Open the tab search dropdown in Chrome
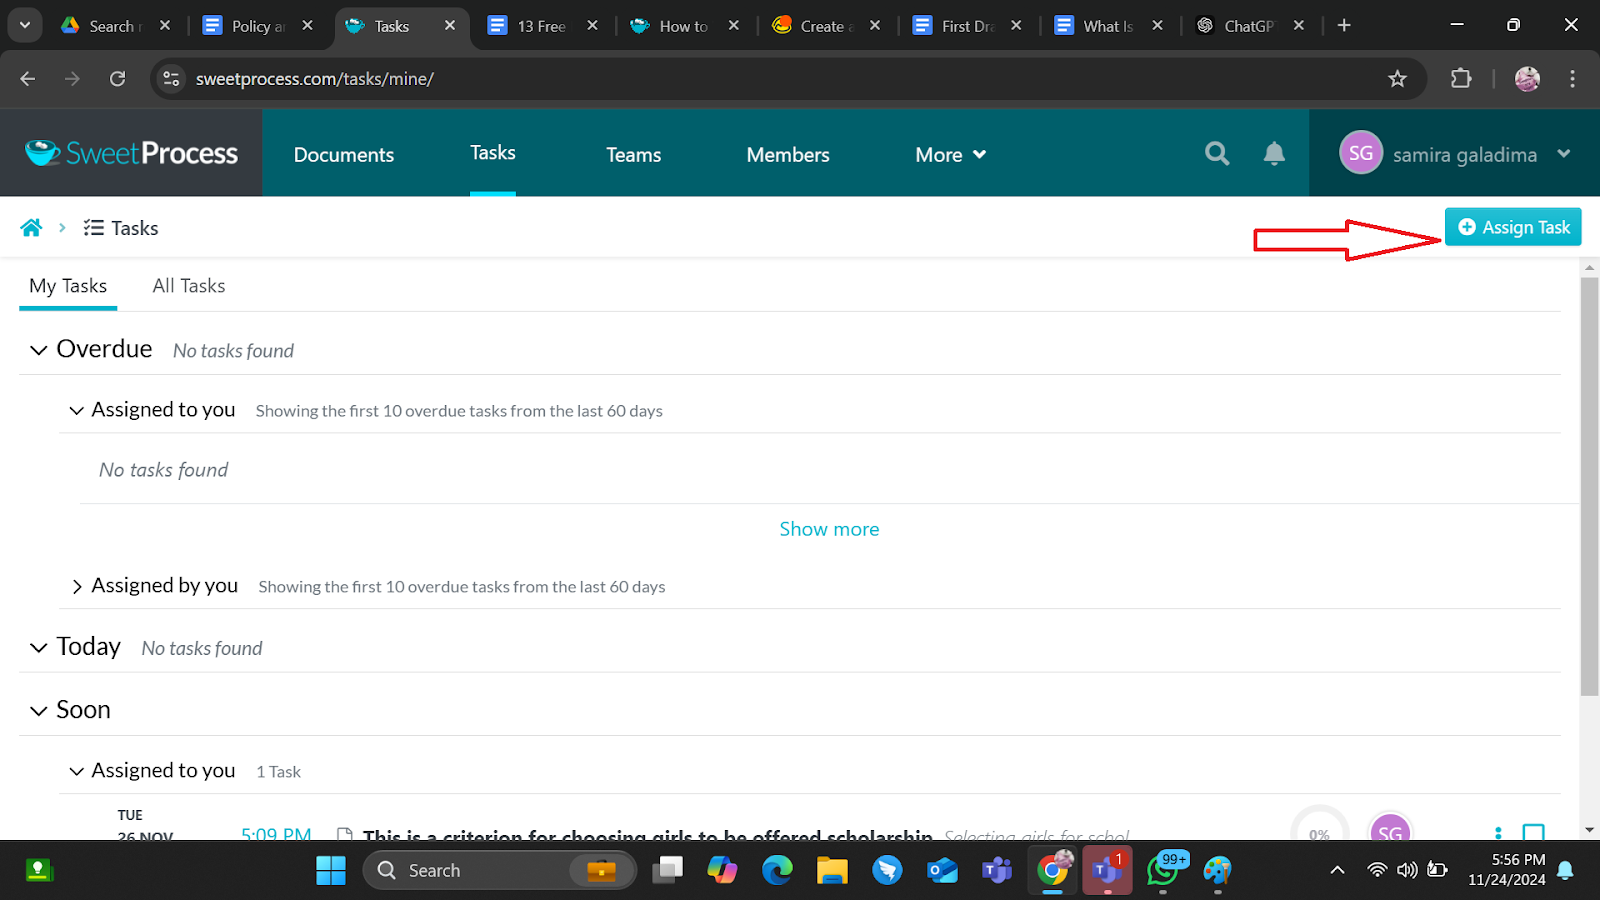The height and width of the screenshot is (900, 1600). tap(24, 26)
